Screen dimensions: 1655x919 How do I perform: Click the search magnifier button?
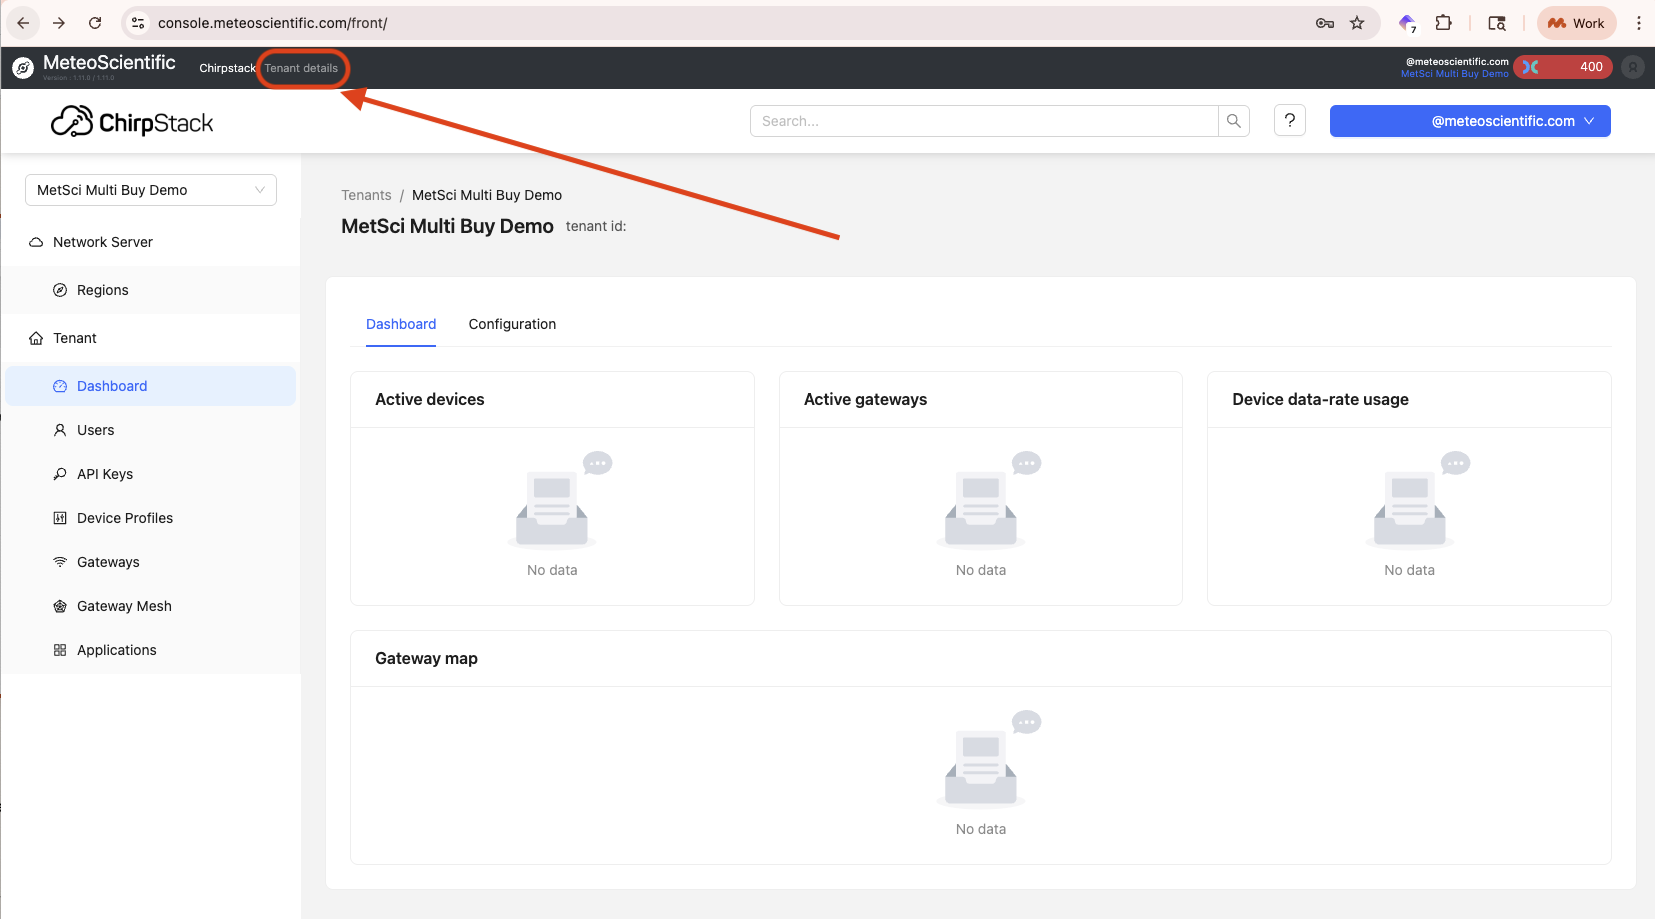(1233, 121)
